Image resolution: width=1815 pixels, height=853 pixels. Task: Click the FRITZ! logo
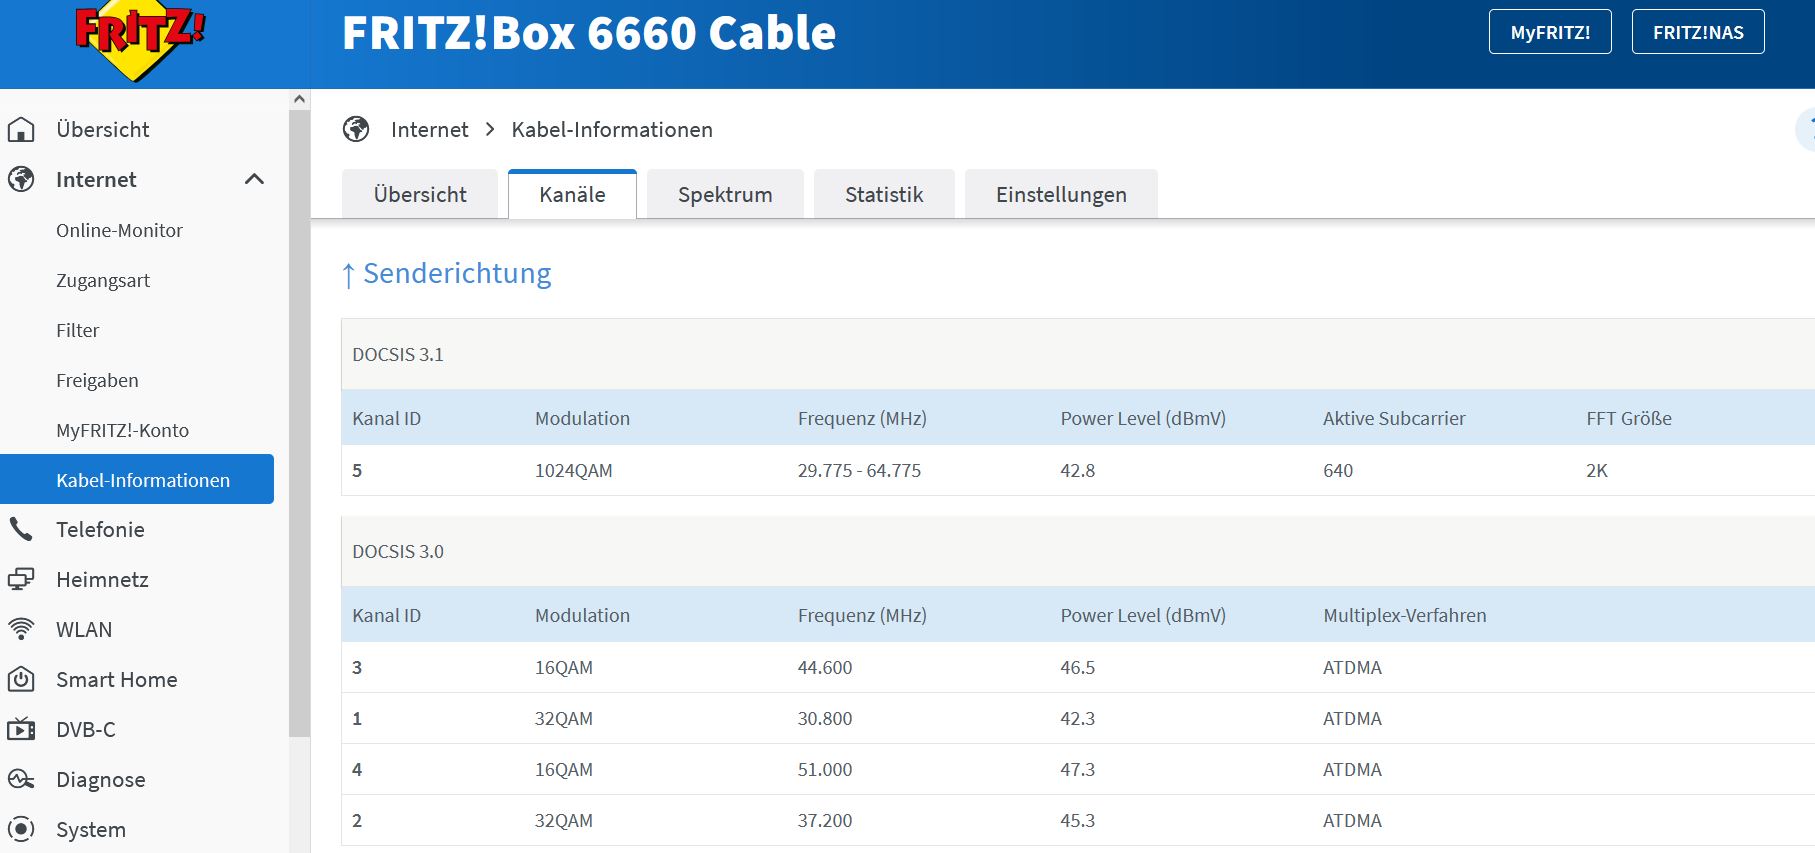(139, 40)
